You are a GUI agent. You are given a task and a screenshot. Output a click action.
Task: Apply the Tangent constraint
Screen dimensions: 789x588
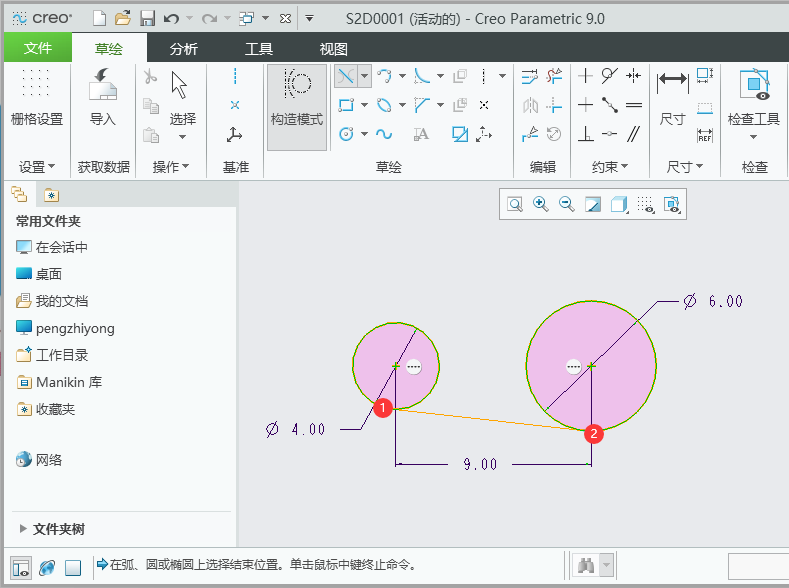point(609,76)
